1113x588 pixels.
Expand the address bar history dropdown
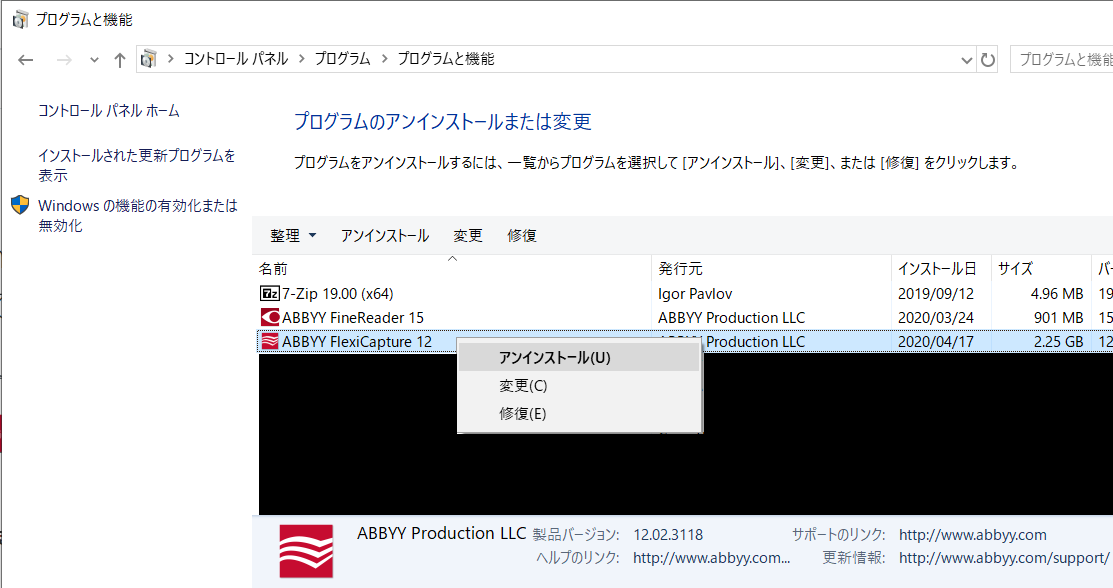coord(966,60)
